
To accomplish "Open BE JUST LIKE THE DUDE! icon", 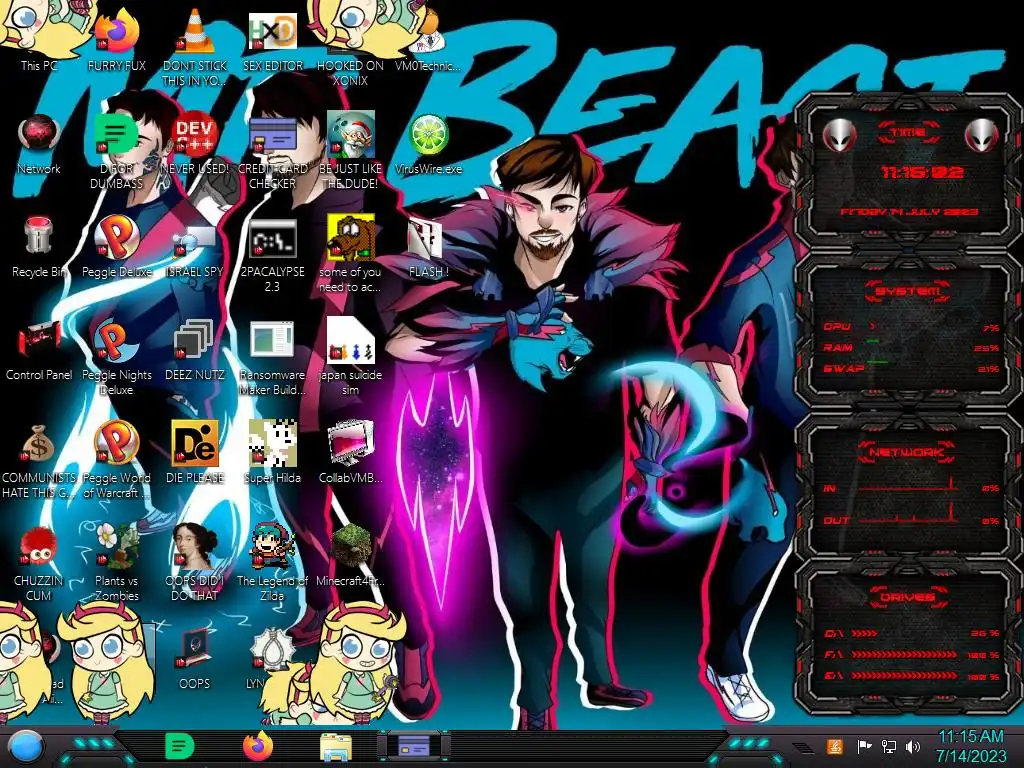I will (350, 150).
